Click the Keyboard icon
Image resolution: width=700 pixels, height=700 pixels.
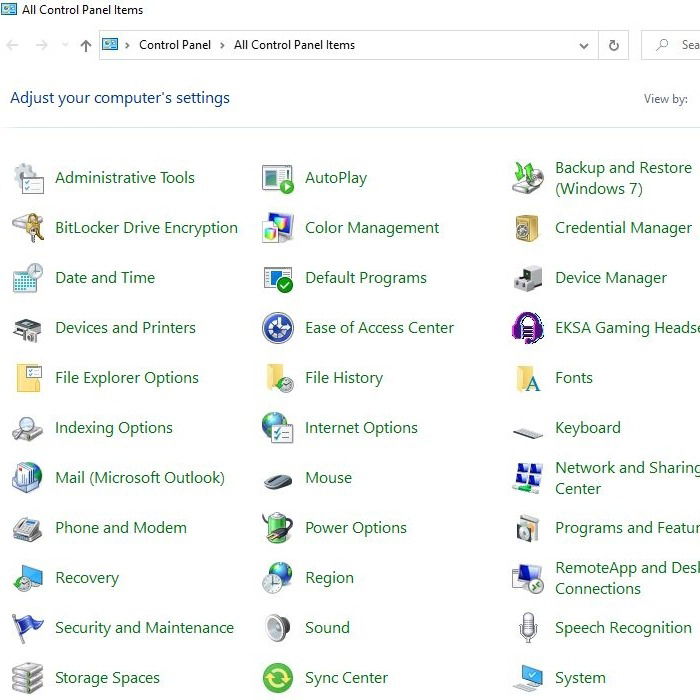point(528,432)
